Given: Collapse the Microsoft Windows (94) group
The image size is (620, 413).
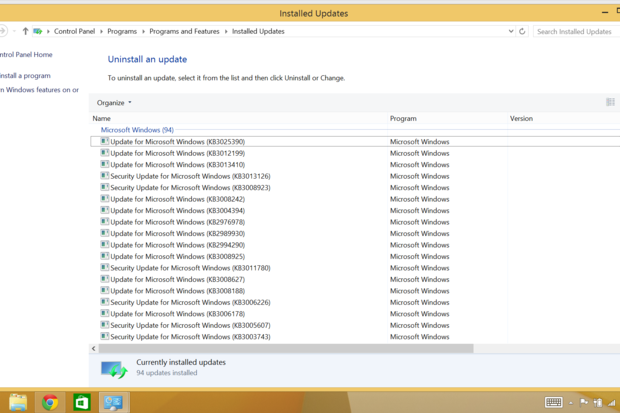Looking at the screenshot, I should 137,130.
